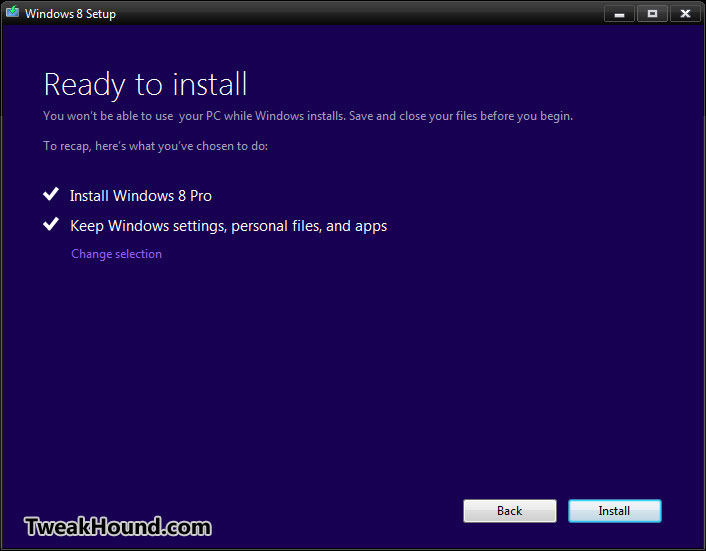706x551 pixels.
Task: Click the 'You won't be able to use your PC' notice
Action: point(308,116)
